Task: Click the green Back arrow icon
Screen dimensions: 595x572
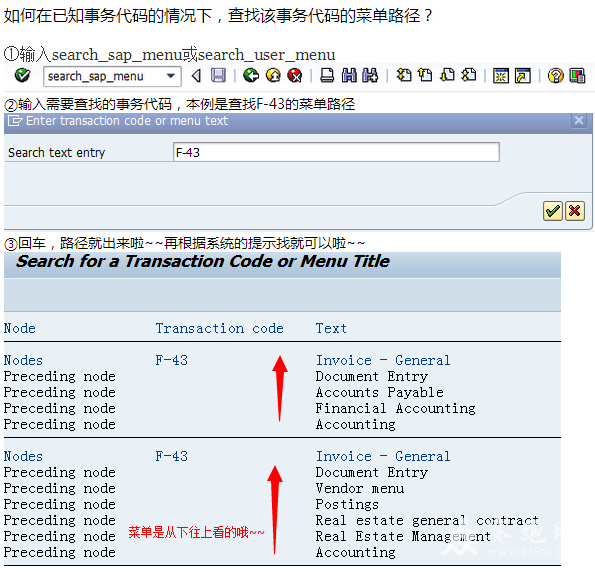Action: point(251,76)
